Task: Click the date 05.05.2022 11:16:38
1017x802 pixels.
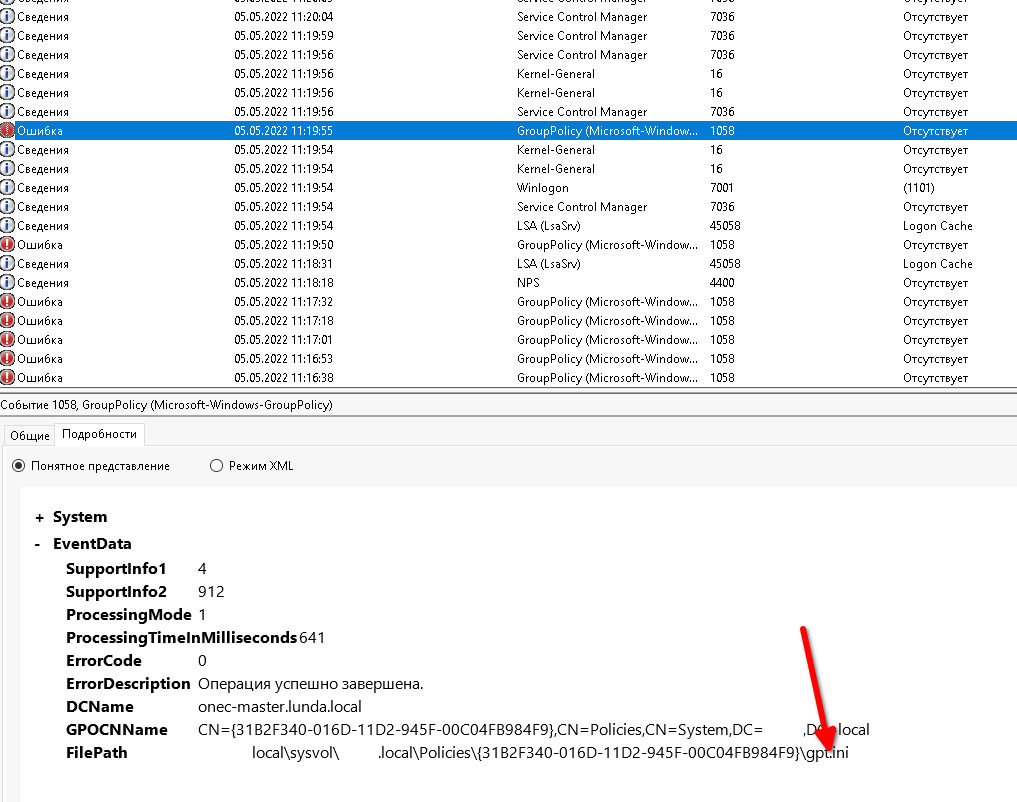Action: (284, 377)
